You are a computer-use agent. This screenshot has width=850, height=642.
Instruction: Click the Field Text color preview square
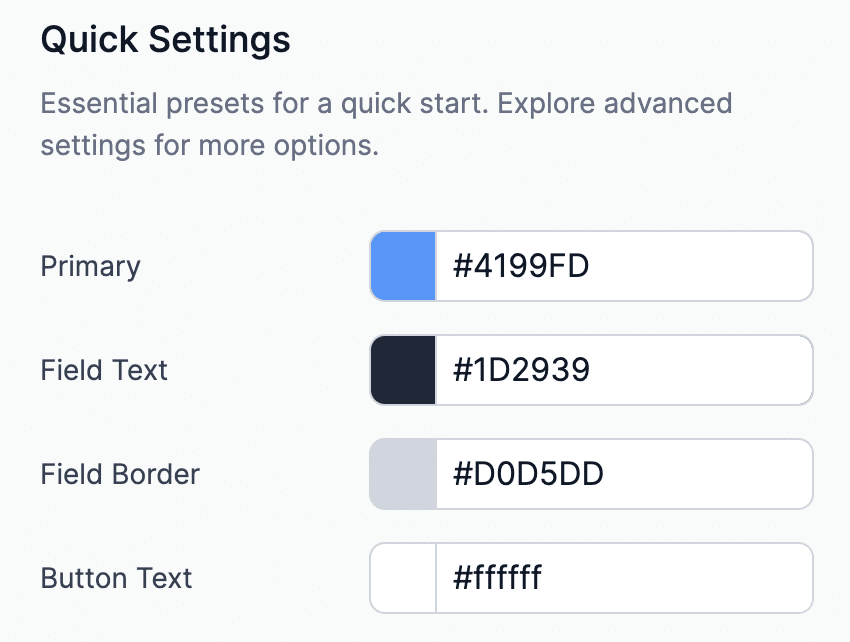[401, 369]
